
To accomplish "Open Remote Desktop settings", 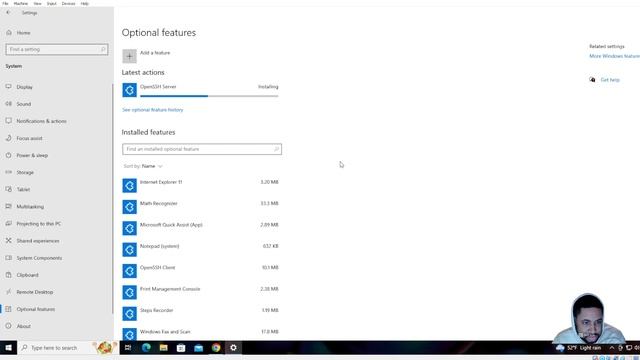I will coord(35,292).
